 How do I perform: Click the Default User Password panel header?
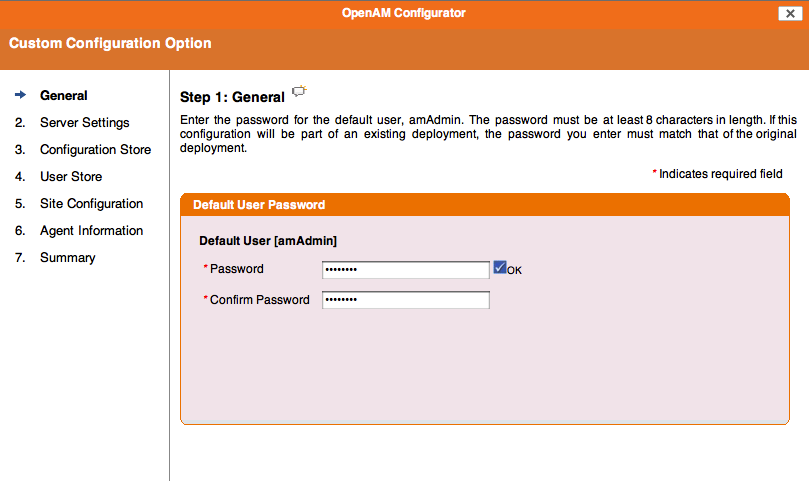click(485, 205)
